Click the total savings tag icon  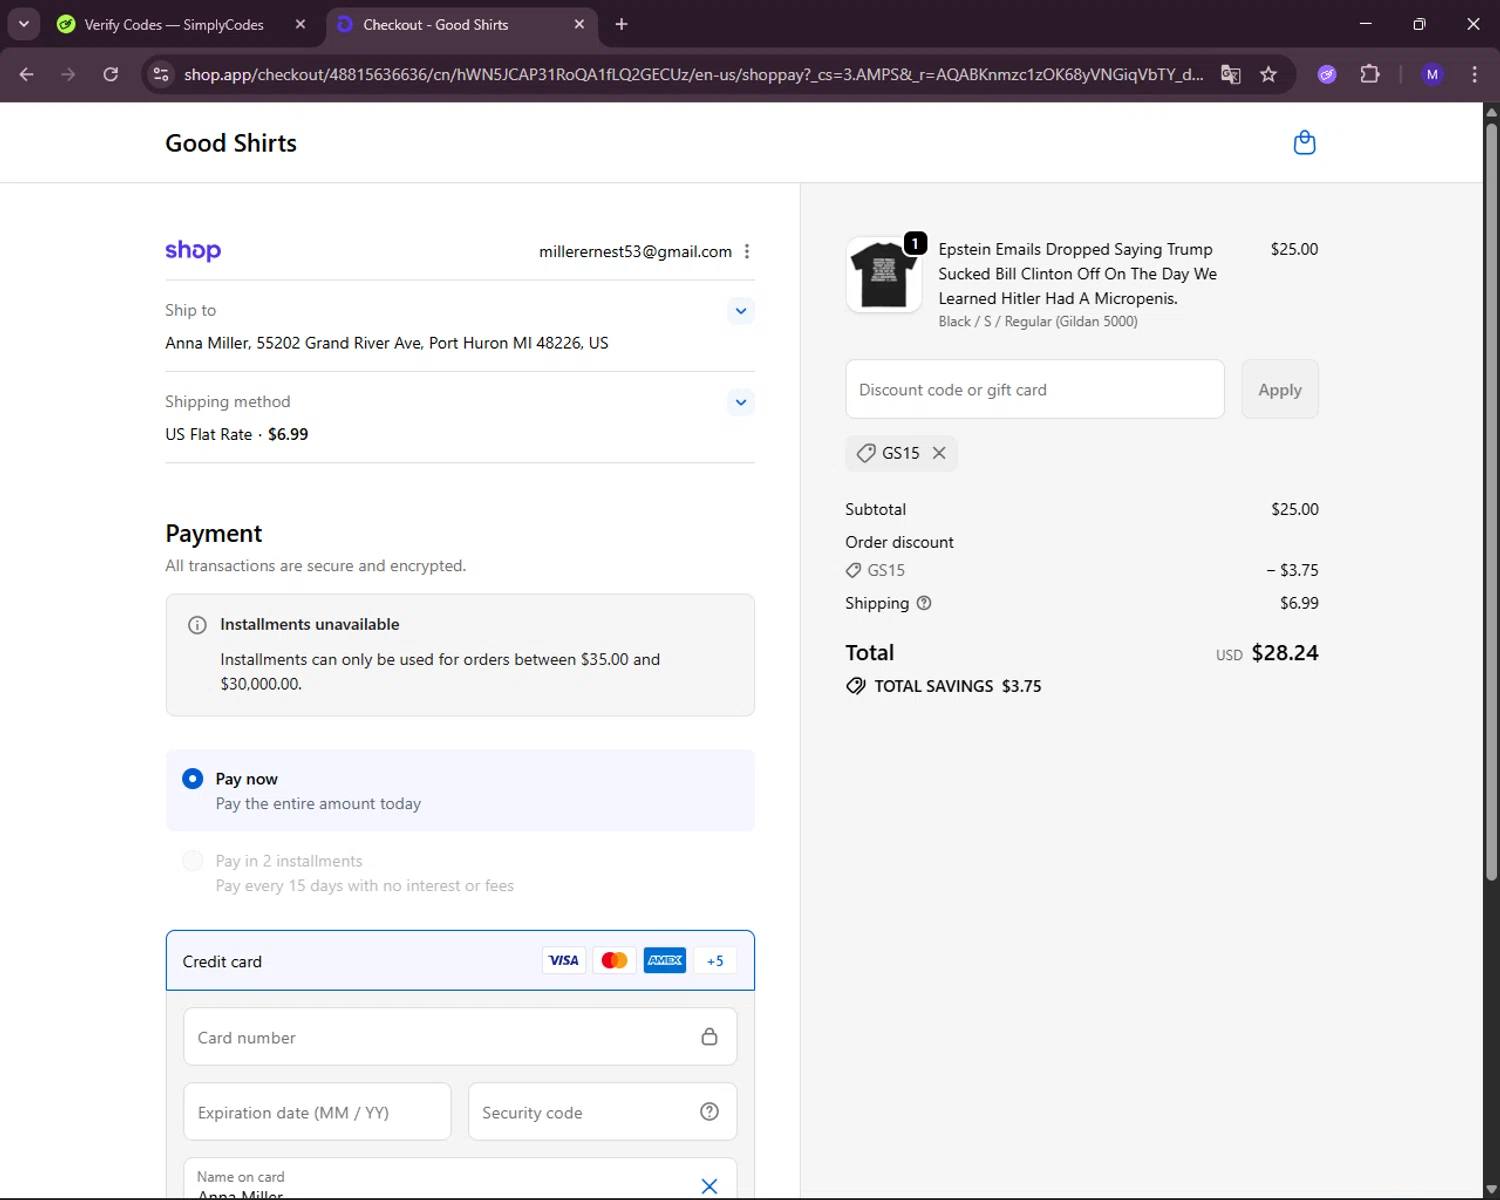click(856, 686)
